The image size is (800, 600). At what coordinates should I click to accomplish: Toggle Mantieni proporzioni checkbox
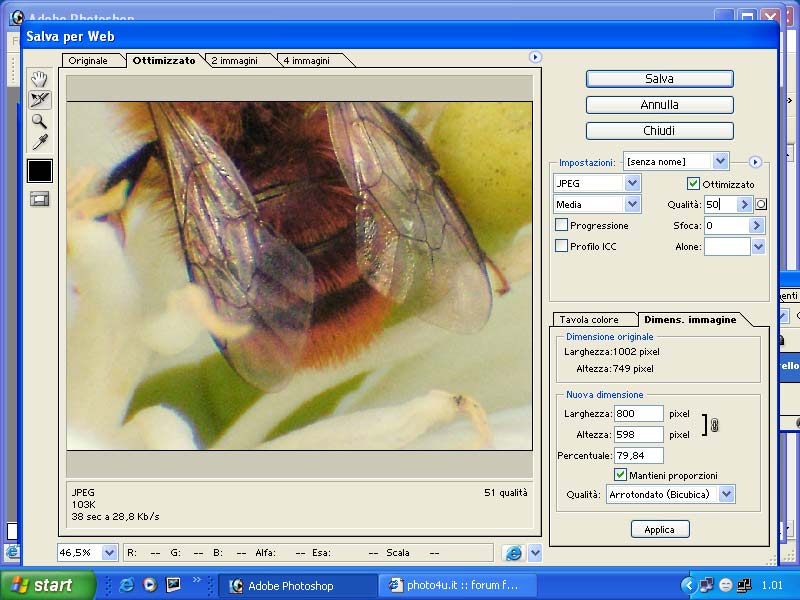point(620,474)
